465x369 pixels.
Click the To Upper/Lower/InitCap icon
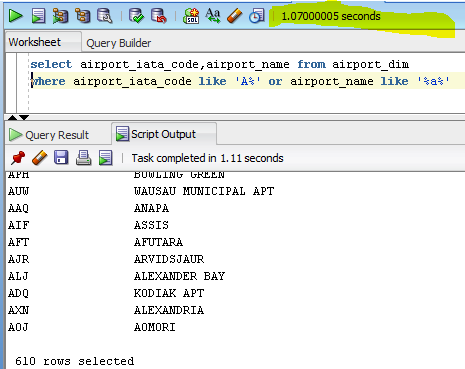(213, 16)
